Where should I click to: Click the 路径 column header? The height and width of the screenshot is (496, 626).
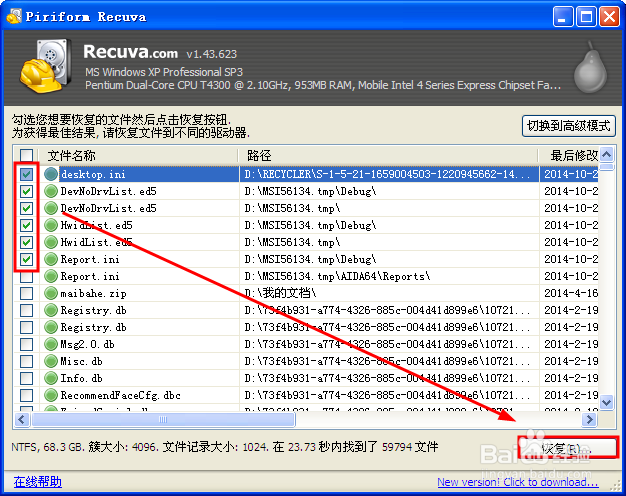pyautogui.click(x=388, y=155)
